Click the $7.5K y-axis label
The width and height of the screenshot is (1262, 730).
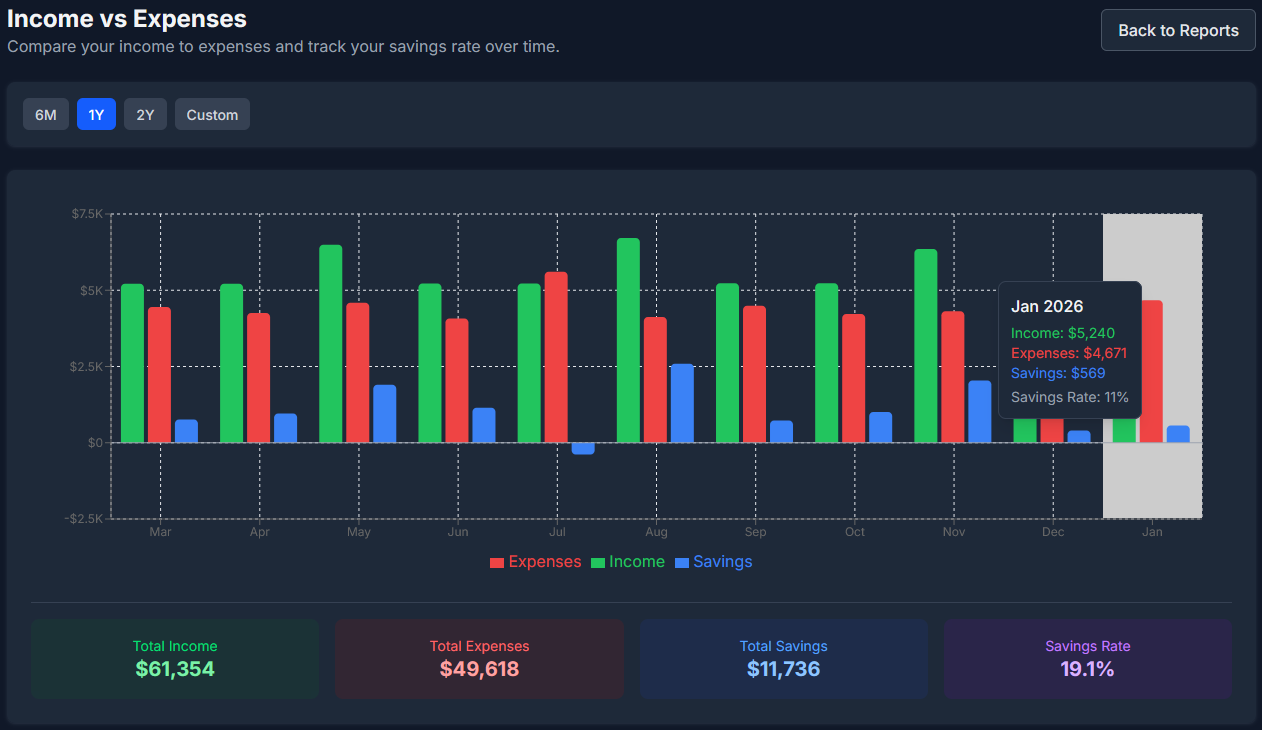tap(87, 214)
